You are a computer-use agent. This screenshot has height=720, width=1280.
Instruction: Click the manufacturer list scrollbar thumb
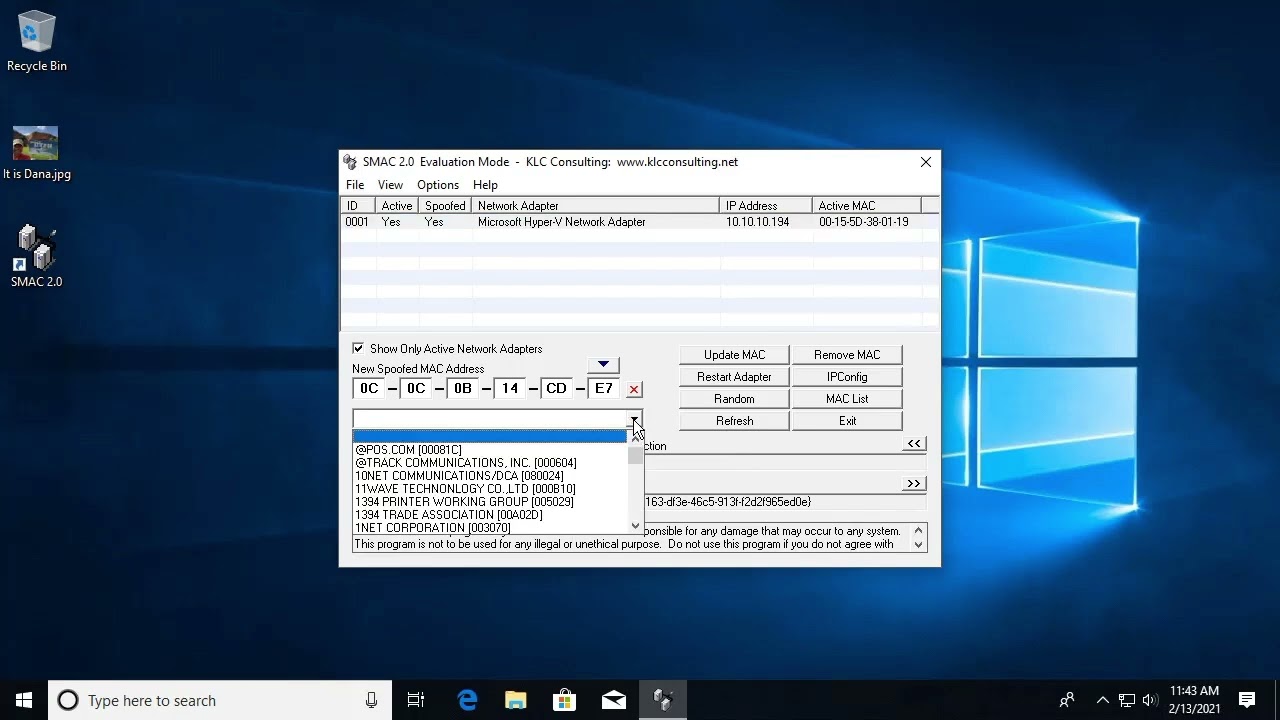(x=635, y=456)
